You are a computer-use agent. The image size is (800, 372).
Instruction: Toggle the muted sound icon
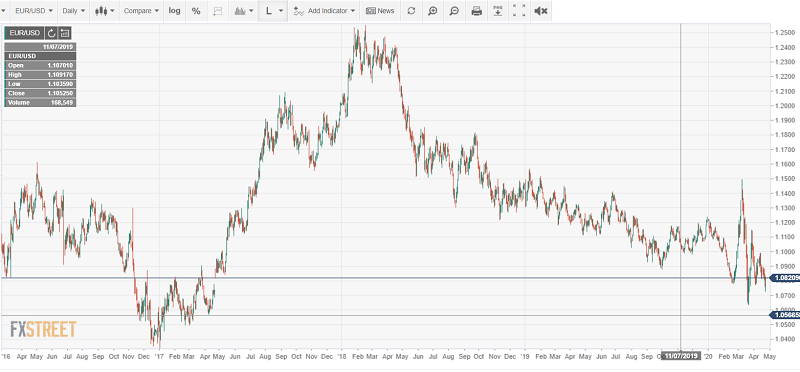click(x=540, y=11)
